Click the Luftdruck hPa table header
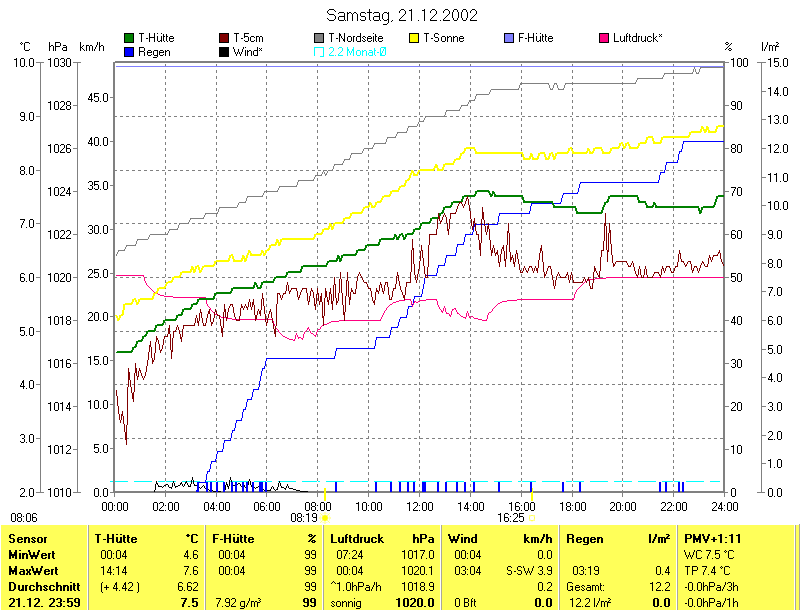Image resolution: width=800 pixels, height=610 pixels. 383,539
